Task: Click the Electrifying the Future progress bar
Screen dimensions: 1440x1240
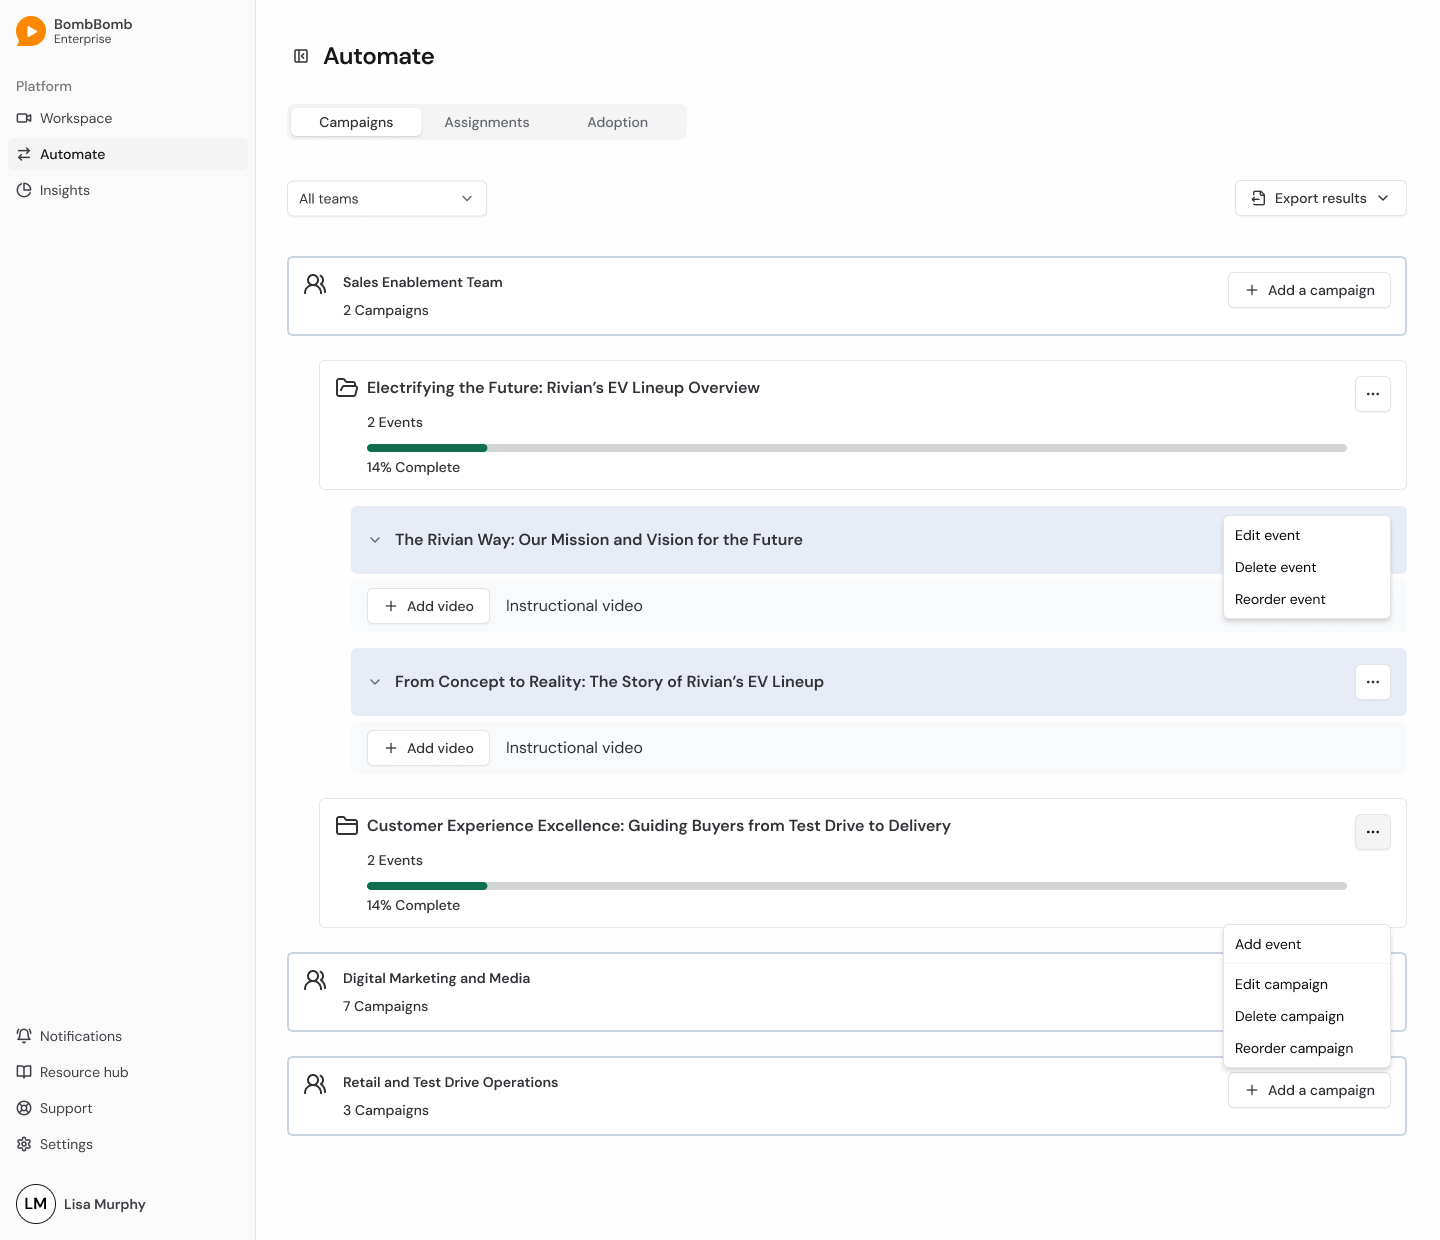Action: click(856, 448)
